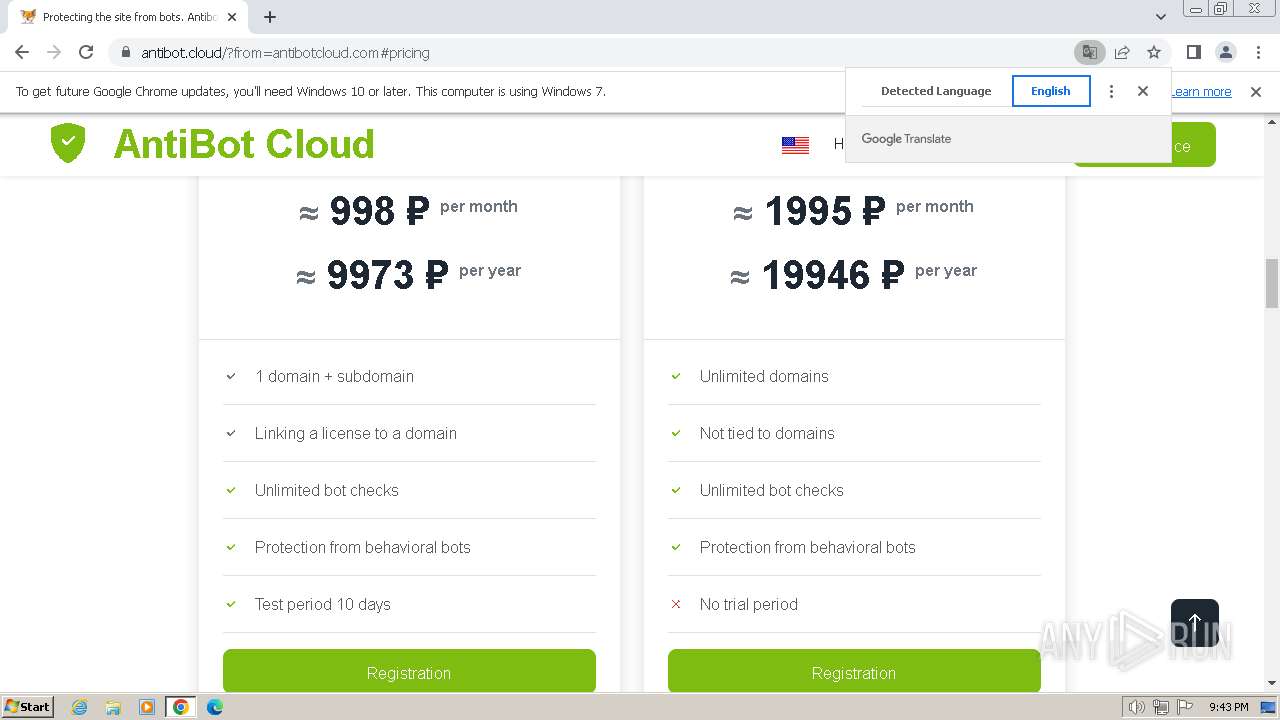The image size is (1280, 720).
Task: Close the Google Translate popup
Action: coord(1143,91)
